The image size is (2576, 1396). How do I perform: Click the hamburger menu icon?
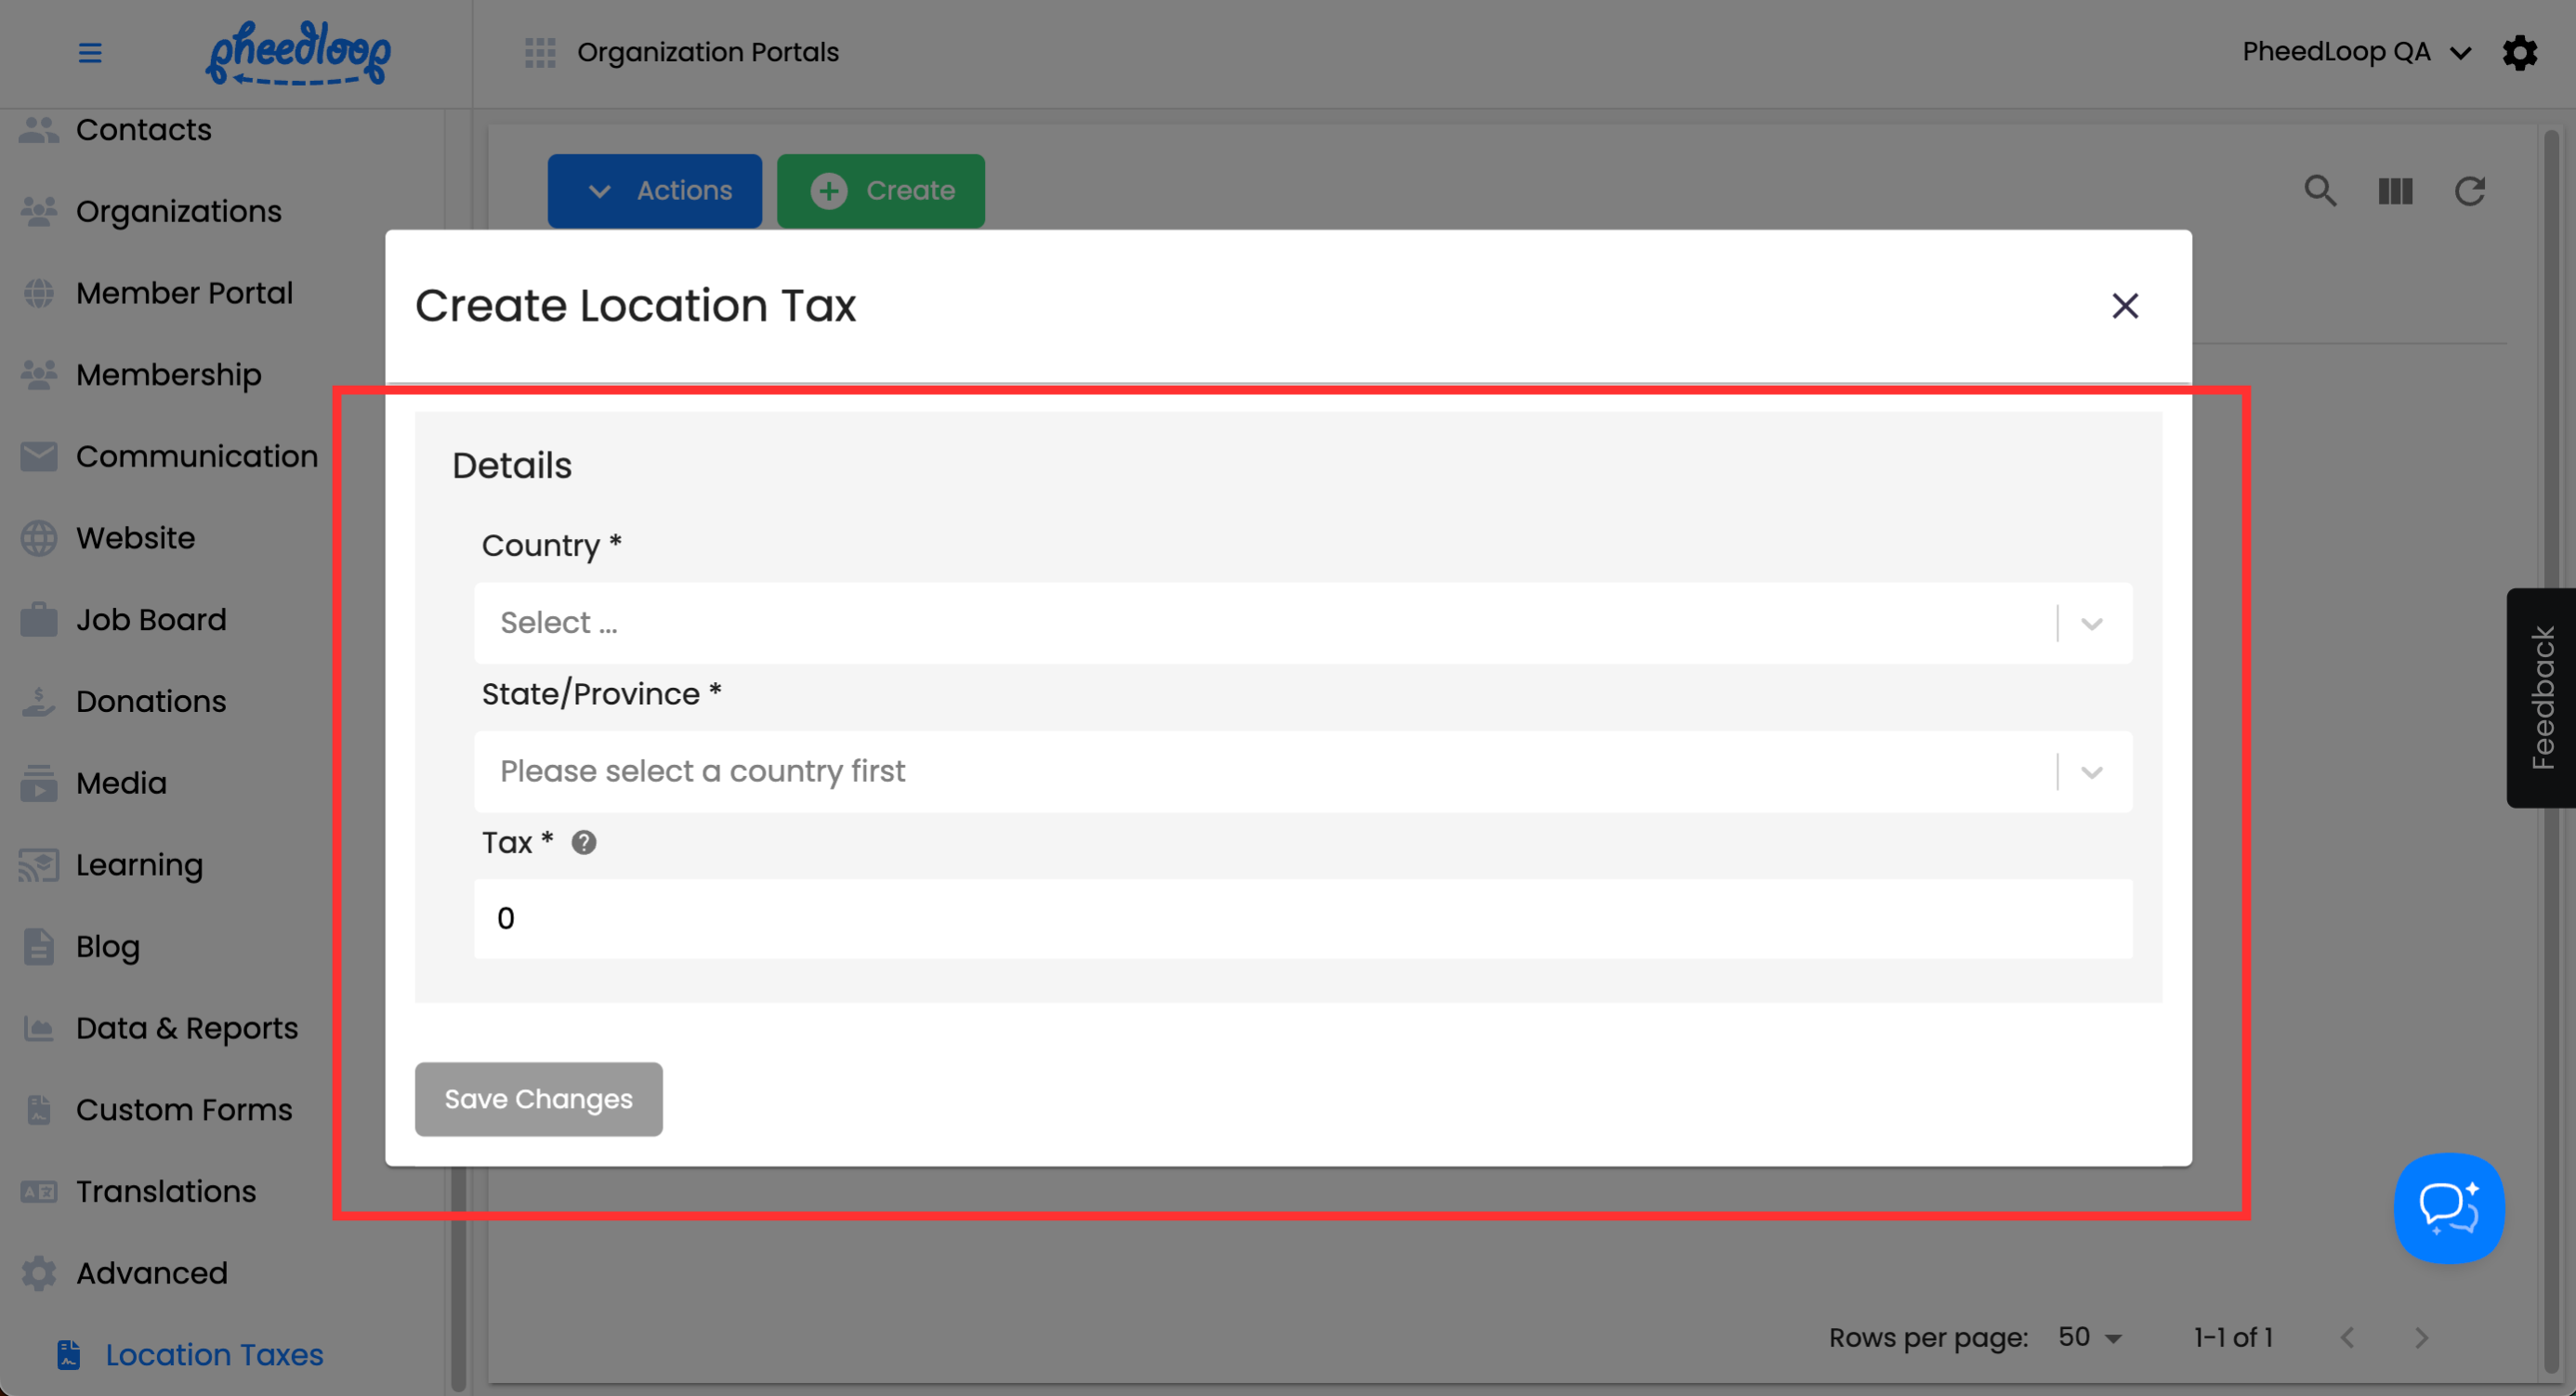tap(90, 52)
